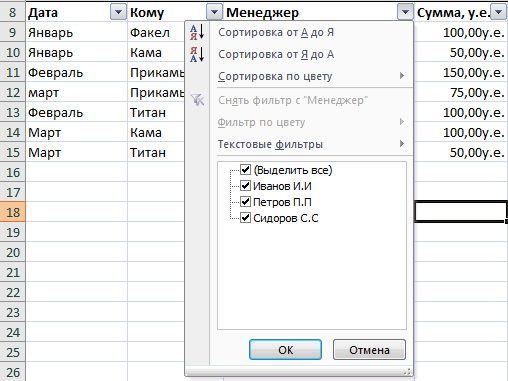Click the clear filter funnel icon
This screenshot has height=381, width=508.
[x=197, y=100]
